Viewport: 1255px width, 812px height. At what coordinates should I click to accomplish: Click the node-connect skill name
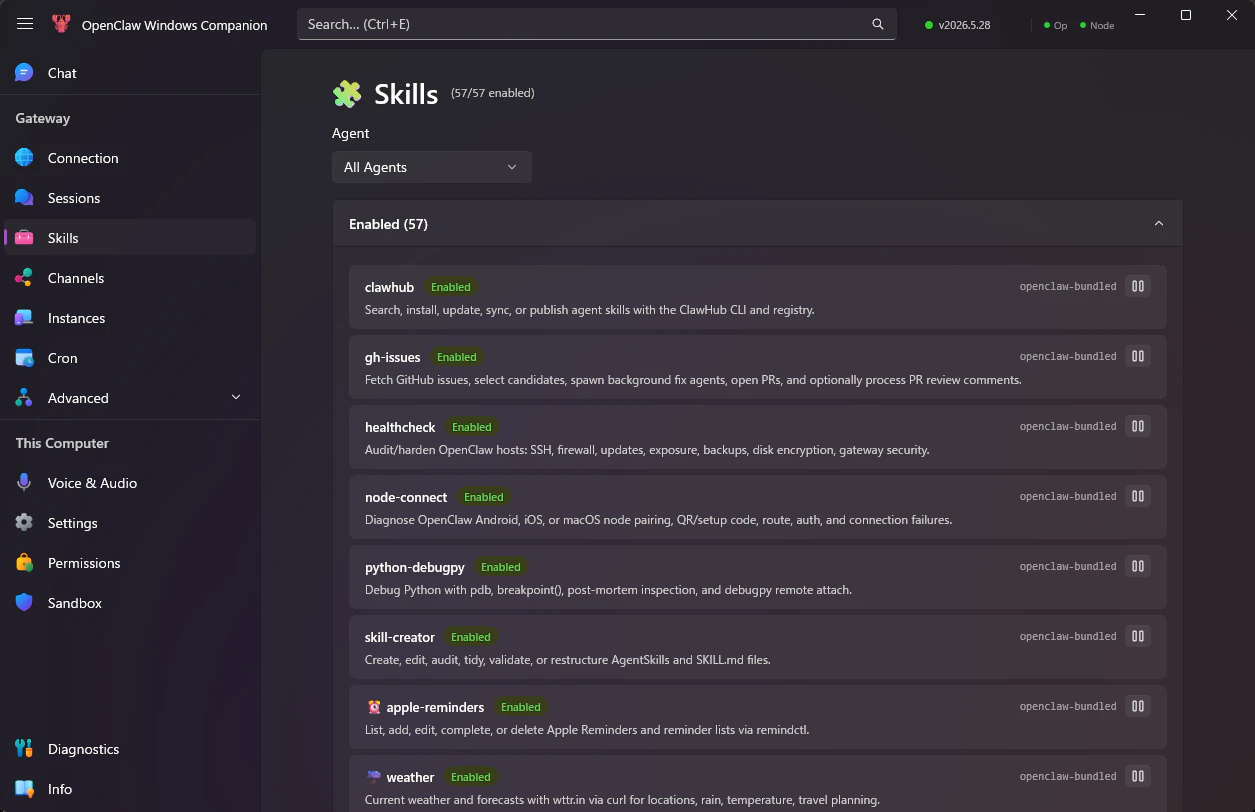pyautogui.click(x=406, y=497)
